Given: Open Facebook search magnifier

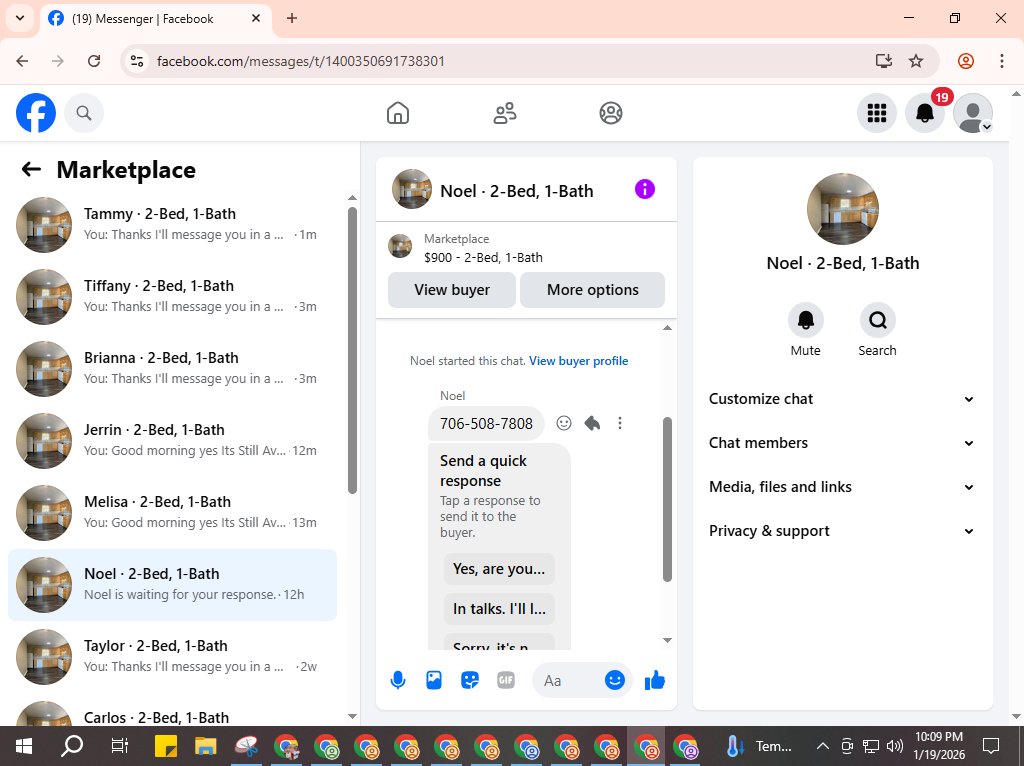Looking at the screenshot, I should pos(84,113).
